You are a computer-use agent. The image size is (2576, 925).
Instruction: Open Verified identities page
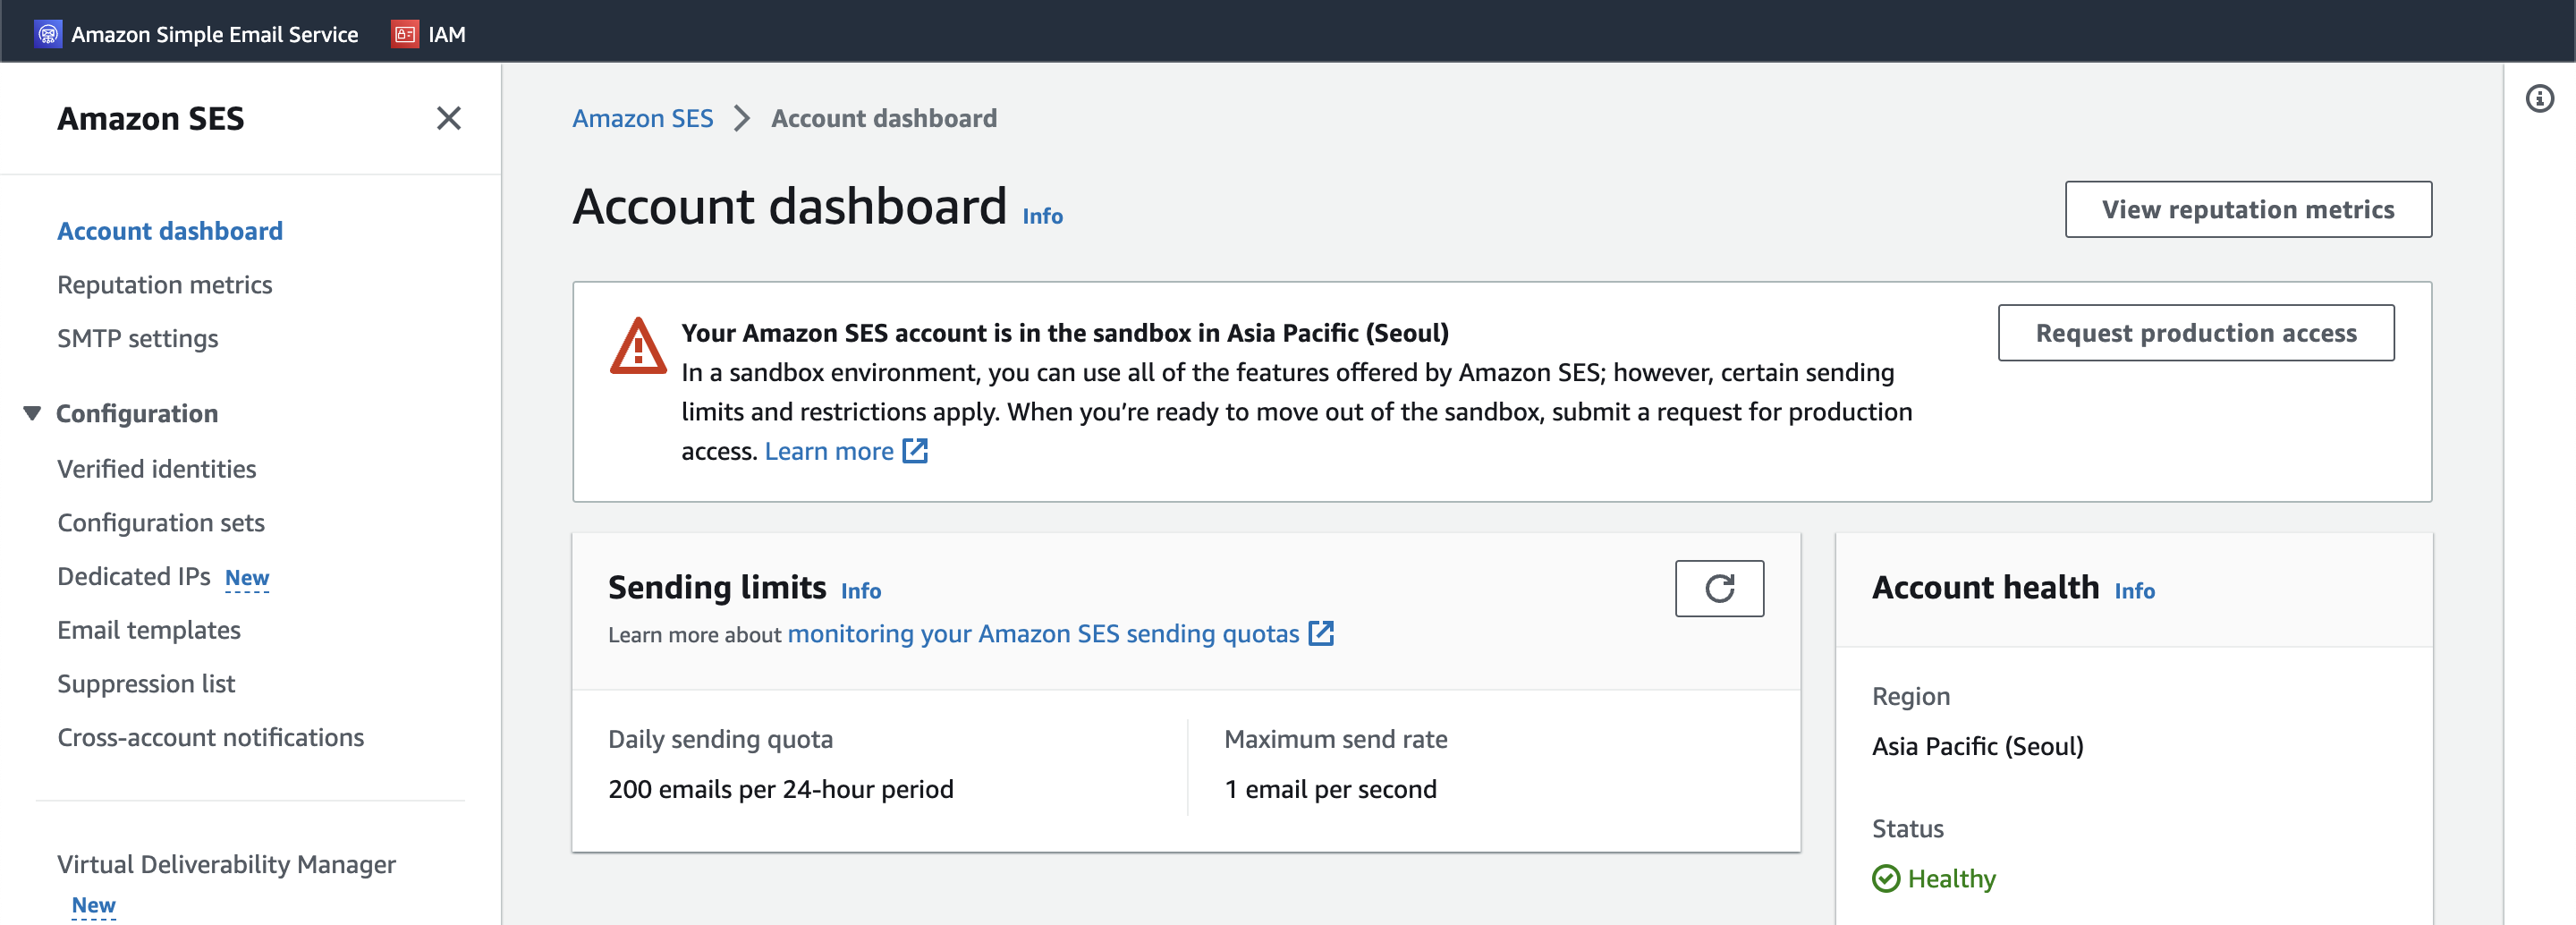[x=156, y=469]
